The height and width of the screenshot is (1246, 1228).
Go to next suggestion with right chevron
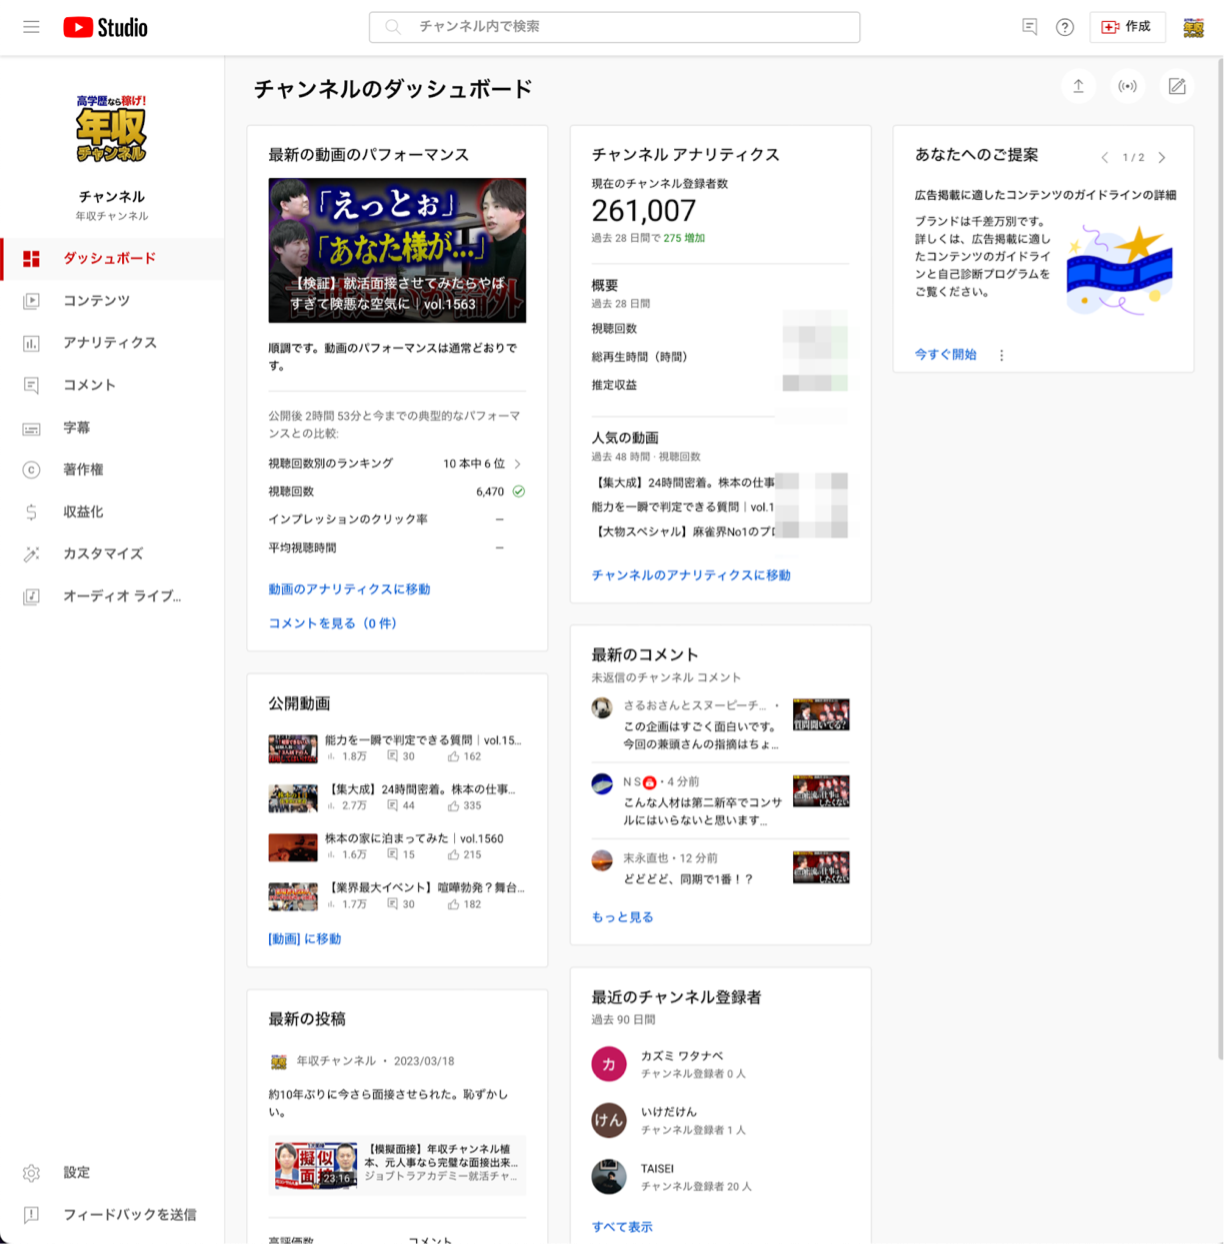click(x=1162, y=157)
